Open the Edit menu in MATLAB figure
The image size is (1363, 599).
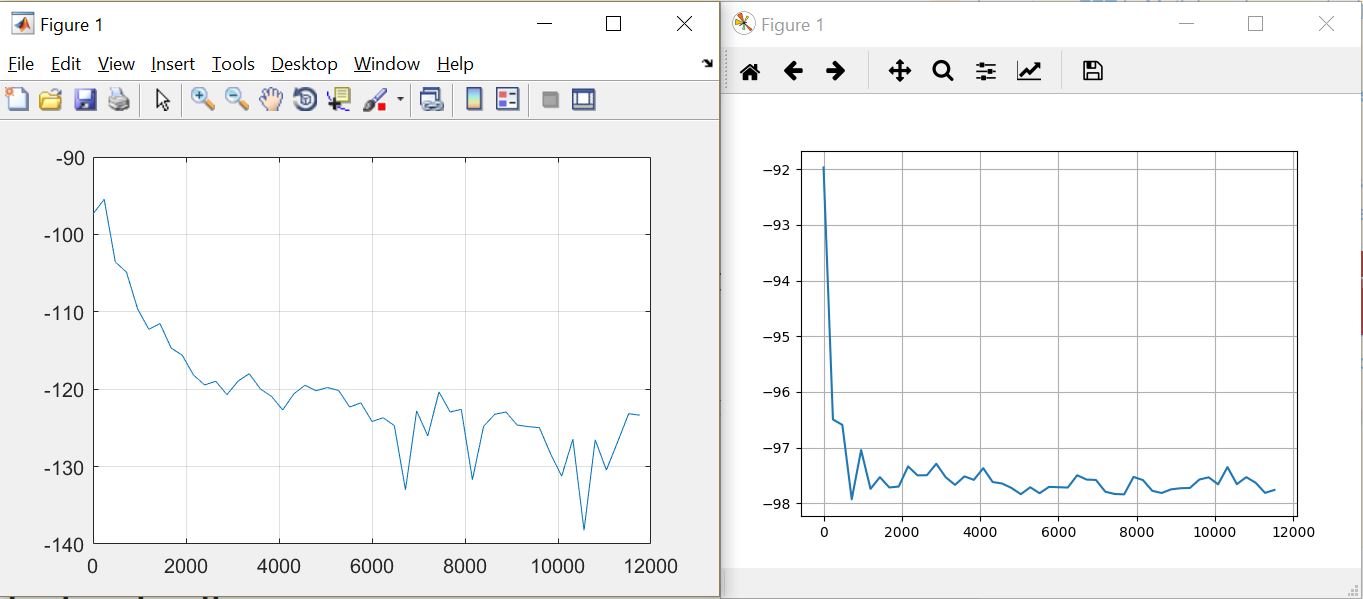point(66,64)
